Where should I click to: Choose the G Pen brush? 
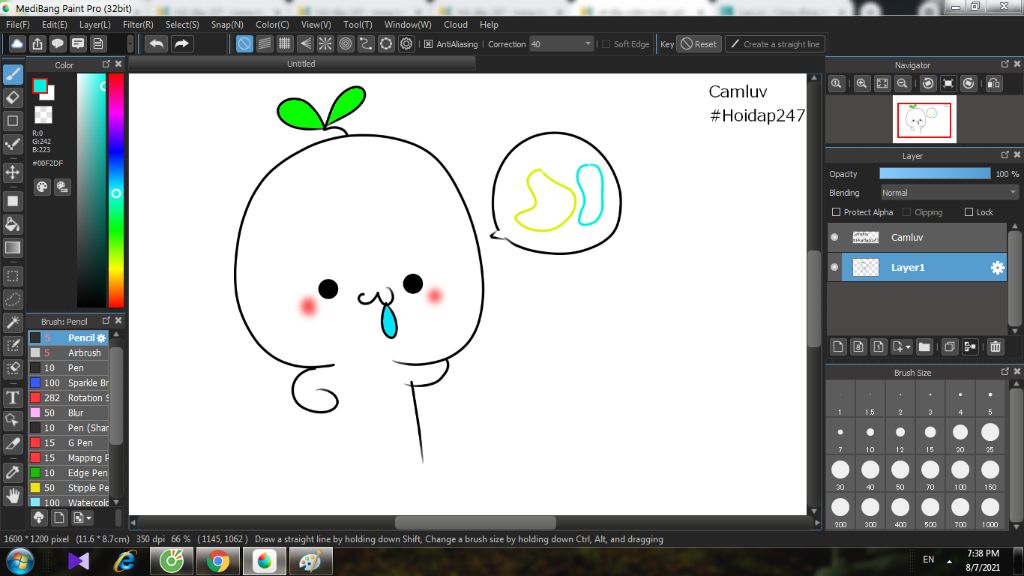click(x=69, y=443)
